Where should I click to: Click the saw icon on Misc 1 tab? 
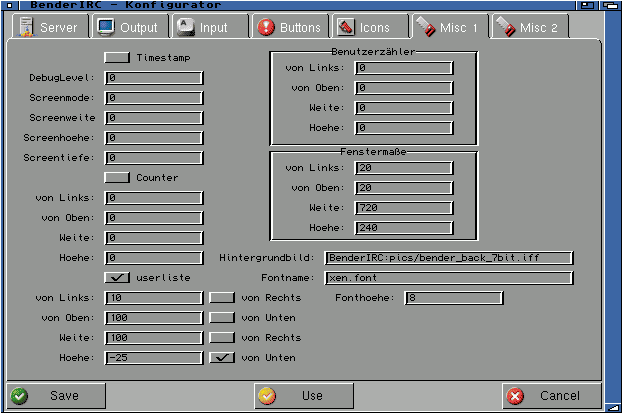click(426, 27)
